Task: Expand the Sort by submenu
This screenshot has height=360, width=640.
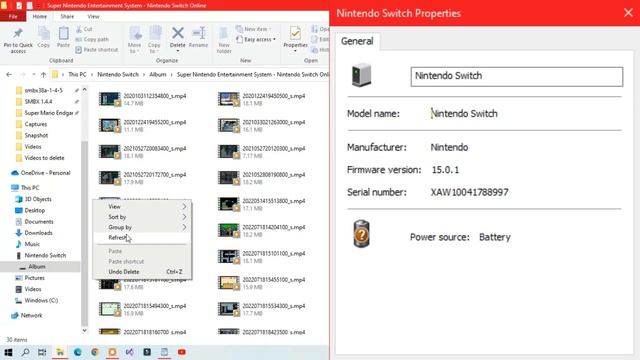Action: tap(143, 217)
